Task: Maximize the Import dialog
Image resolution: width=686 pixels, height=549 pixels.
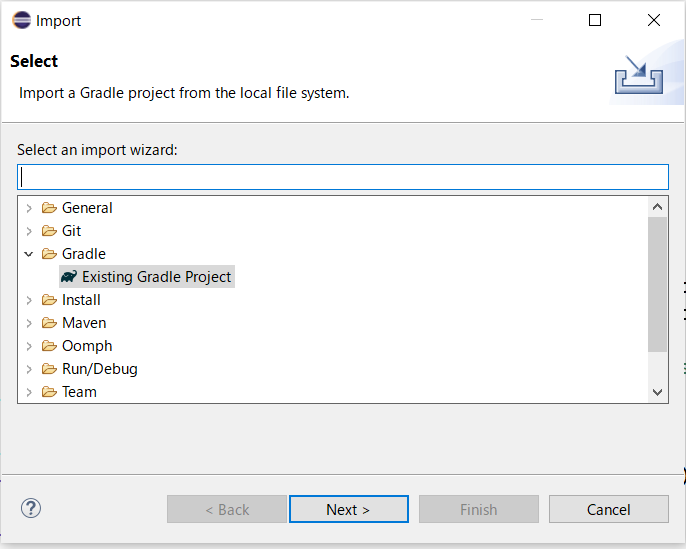Action: pyautogui.click(x=595, y=20)
